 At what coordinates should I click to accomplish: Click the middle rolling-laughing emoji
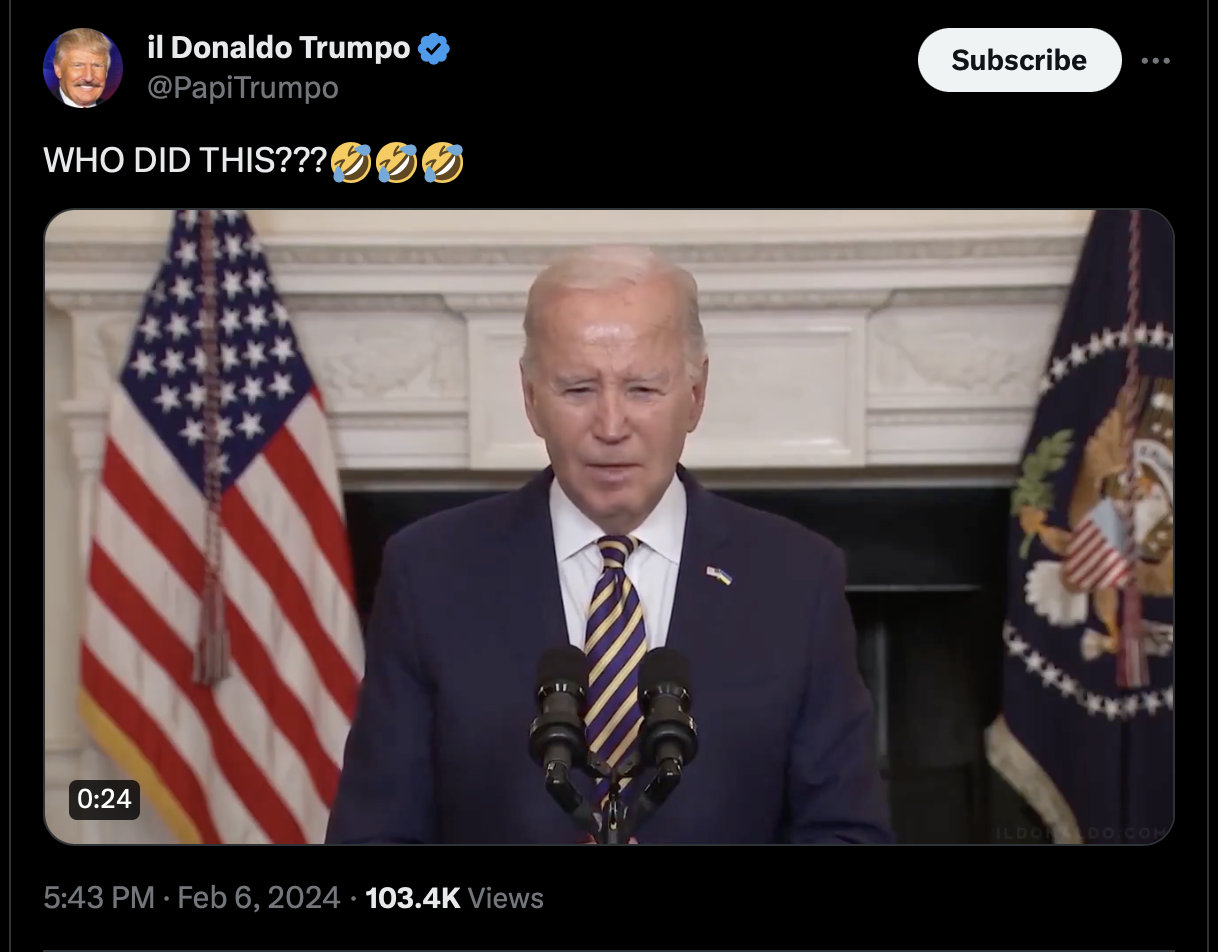click(x=397, y=162)
